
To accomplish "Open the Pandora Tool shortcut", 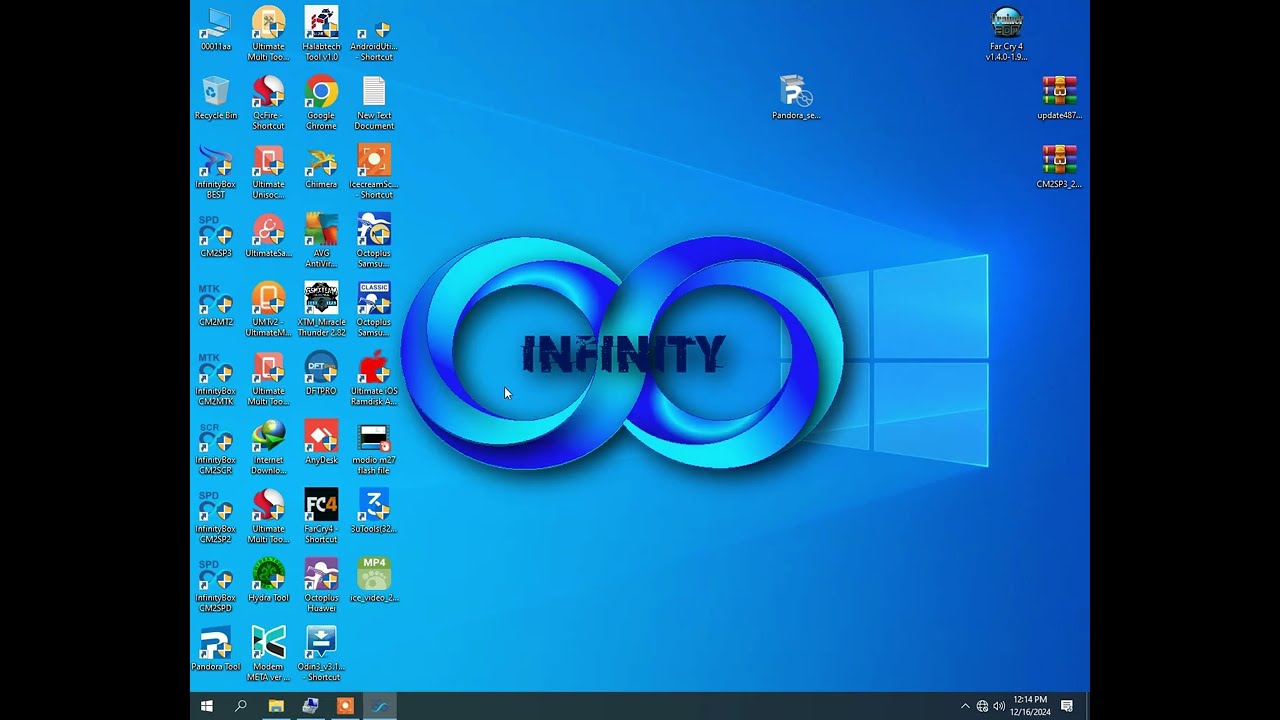I will point(215,649).
